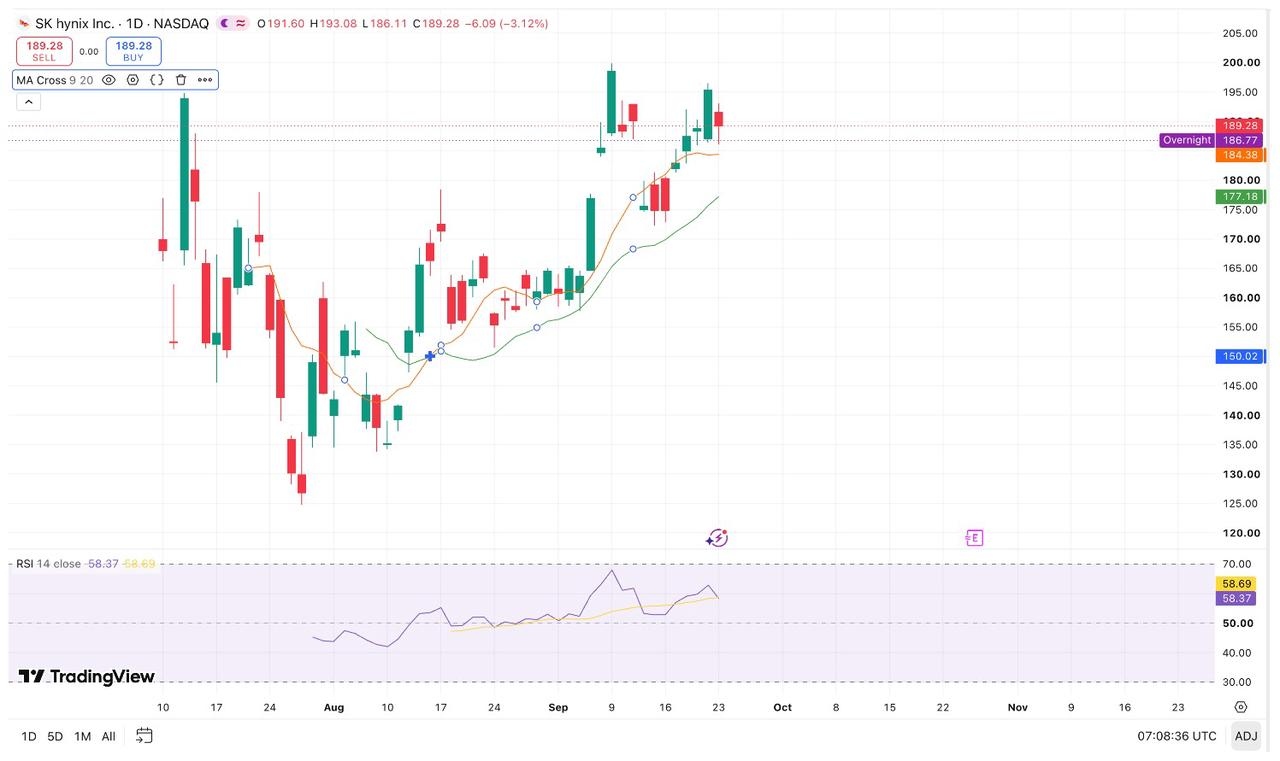Select the RSI 14 close legend label
This screenshot has width=1280, height=761.
tap(48, 564)
